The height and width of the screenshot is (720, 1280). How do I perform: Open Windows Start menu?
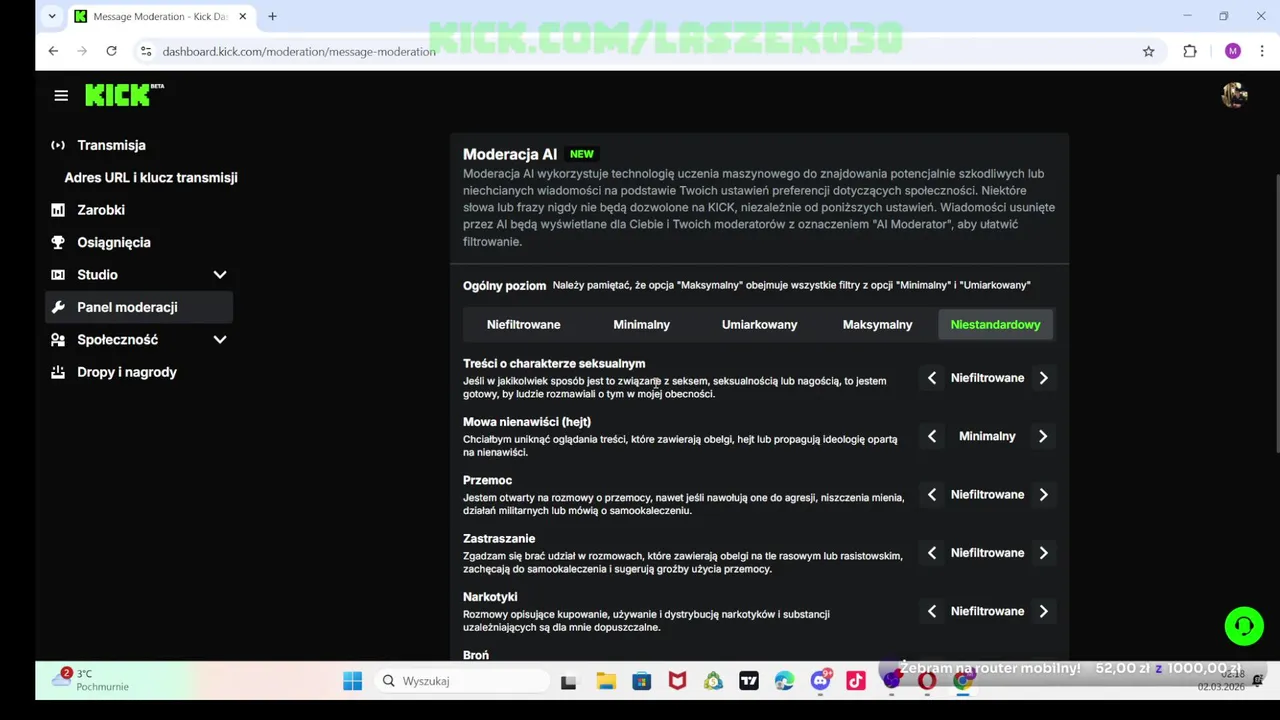click(x=352, y=681)
